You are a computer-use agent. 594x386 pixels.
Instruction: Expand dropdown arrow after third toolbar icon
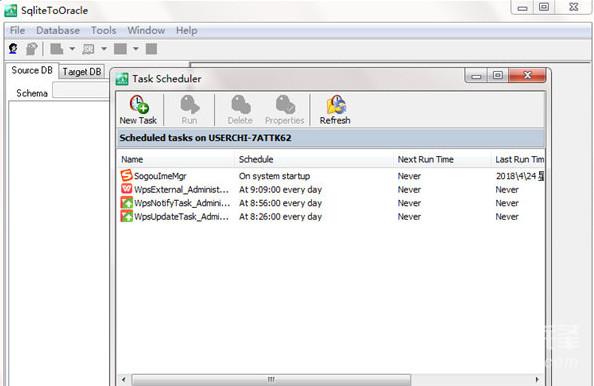click(x=72, y=49)
